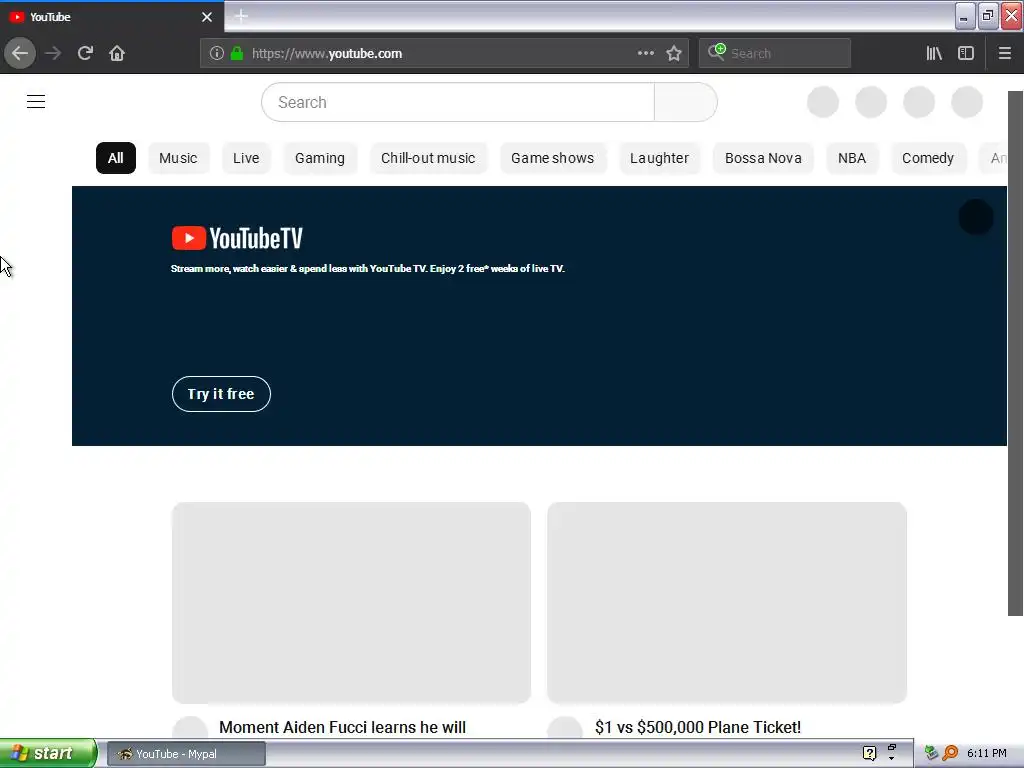Open a new tab with plus button
This screenshot has height=768, width=1024.
coord(241,16)
